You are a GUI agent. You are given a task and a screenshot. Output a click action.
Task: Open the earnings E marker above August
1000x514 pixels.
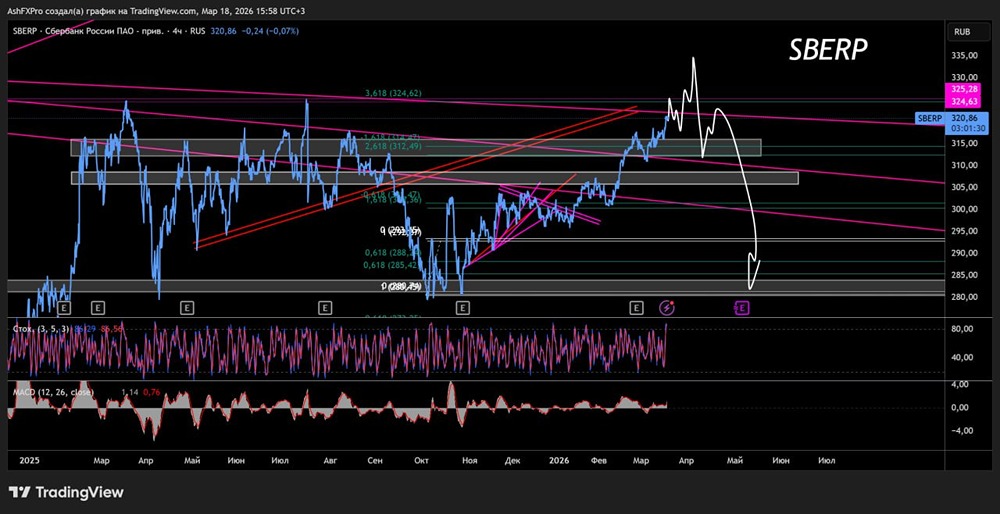(x=325, y=308)
